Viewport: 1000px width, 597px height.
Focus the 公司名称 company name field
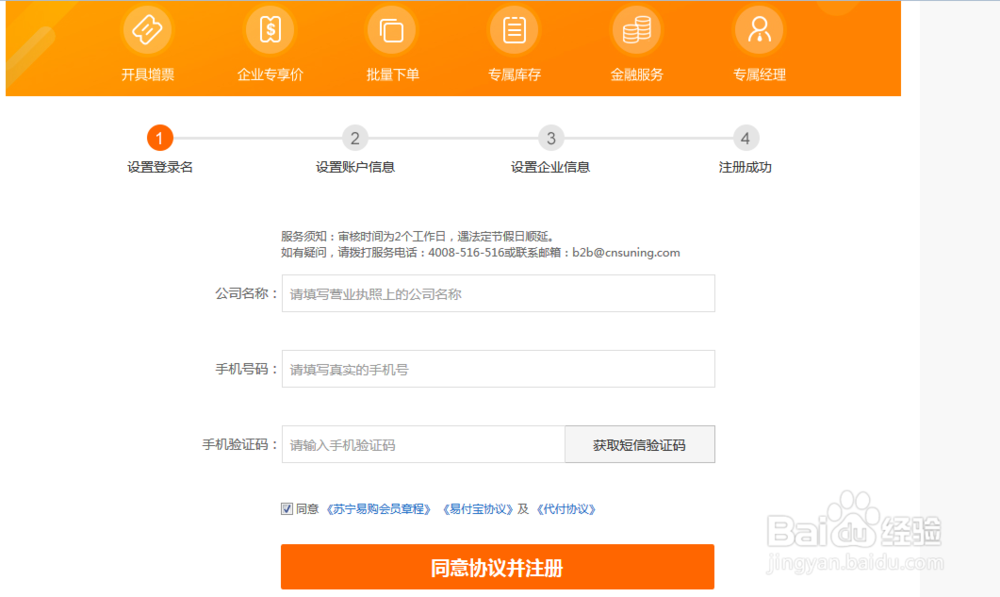pos(498,293)
